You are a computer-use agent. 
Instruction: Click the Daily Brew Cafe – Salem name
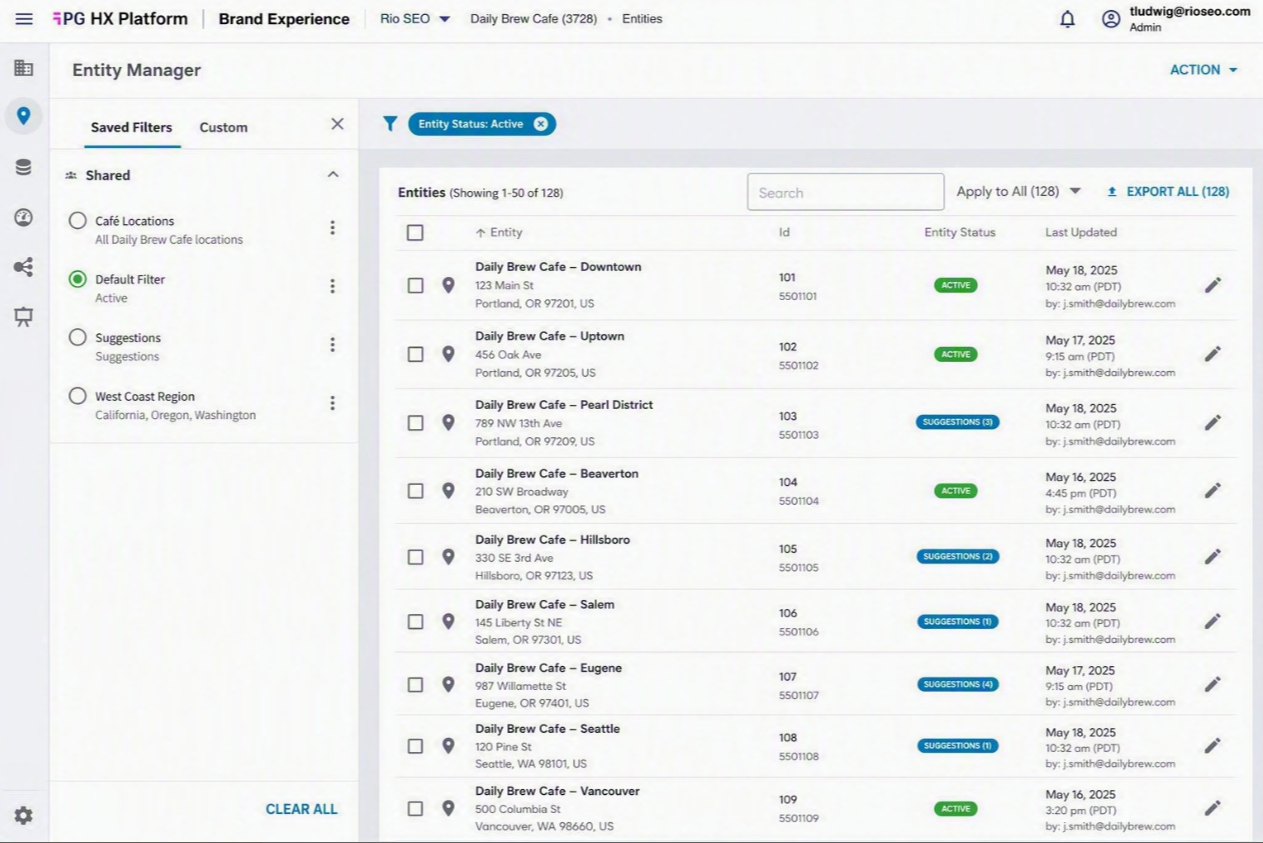click(545, 605)
